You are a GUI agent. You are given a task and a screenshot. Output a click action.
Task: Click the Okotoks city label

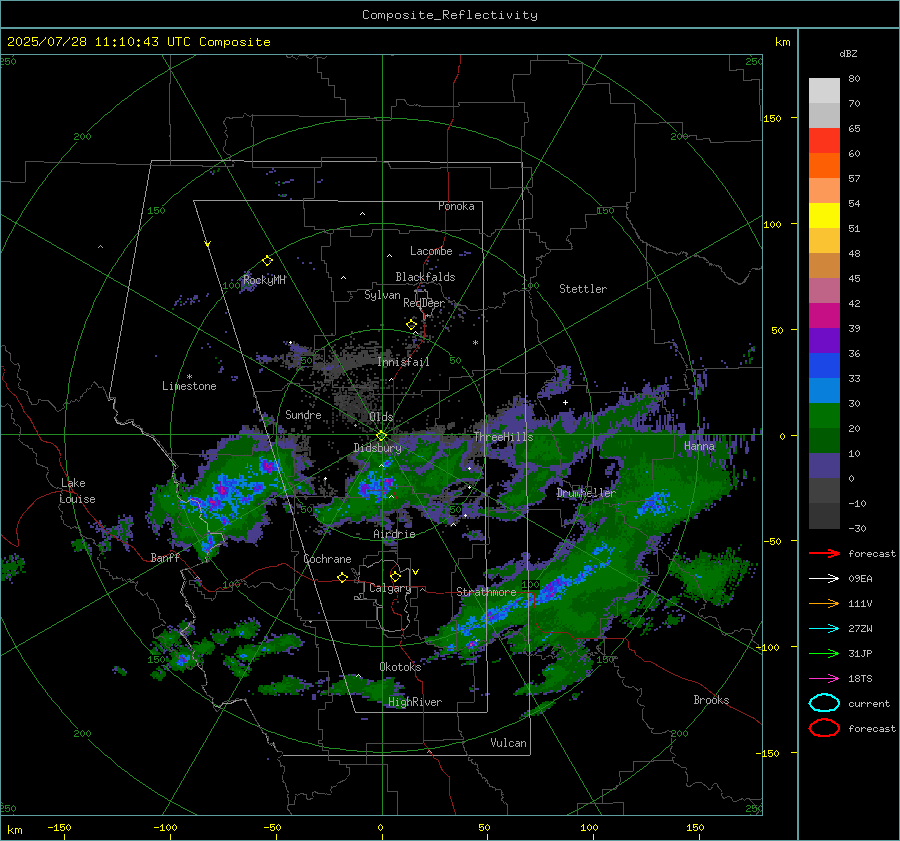coord(400,667)
